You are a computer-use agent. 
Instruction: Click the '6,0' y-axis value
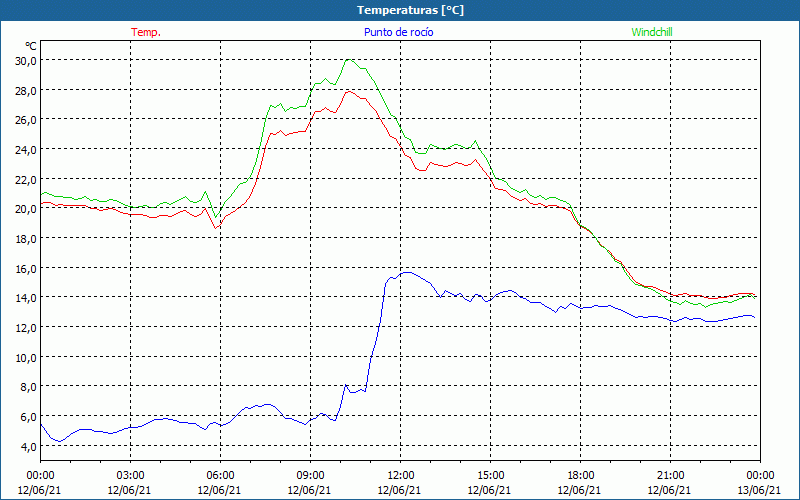(29, 417)
